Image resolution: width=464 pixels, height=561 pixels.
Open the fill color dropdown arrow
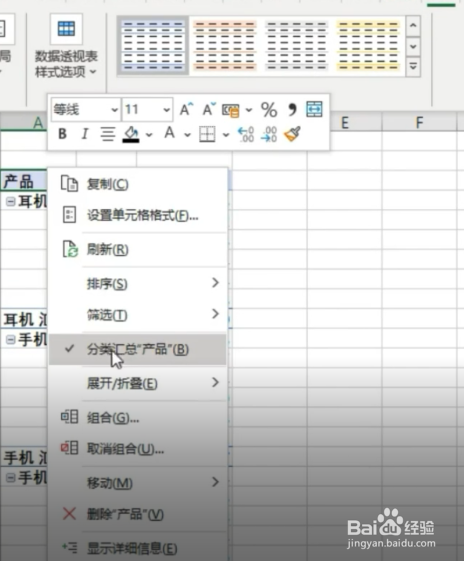tap(149, 135)
